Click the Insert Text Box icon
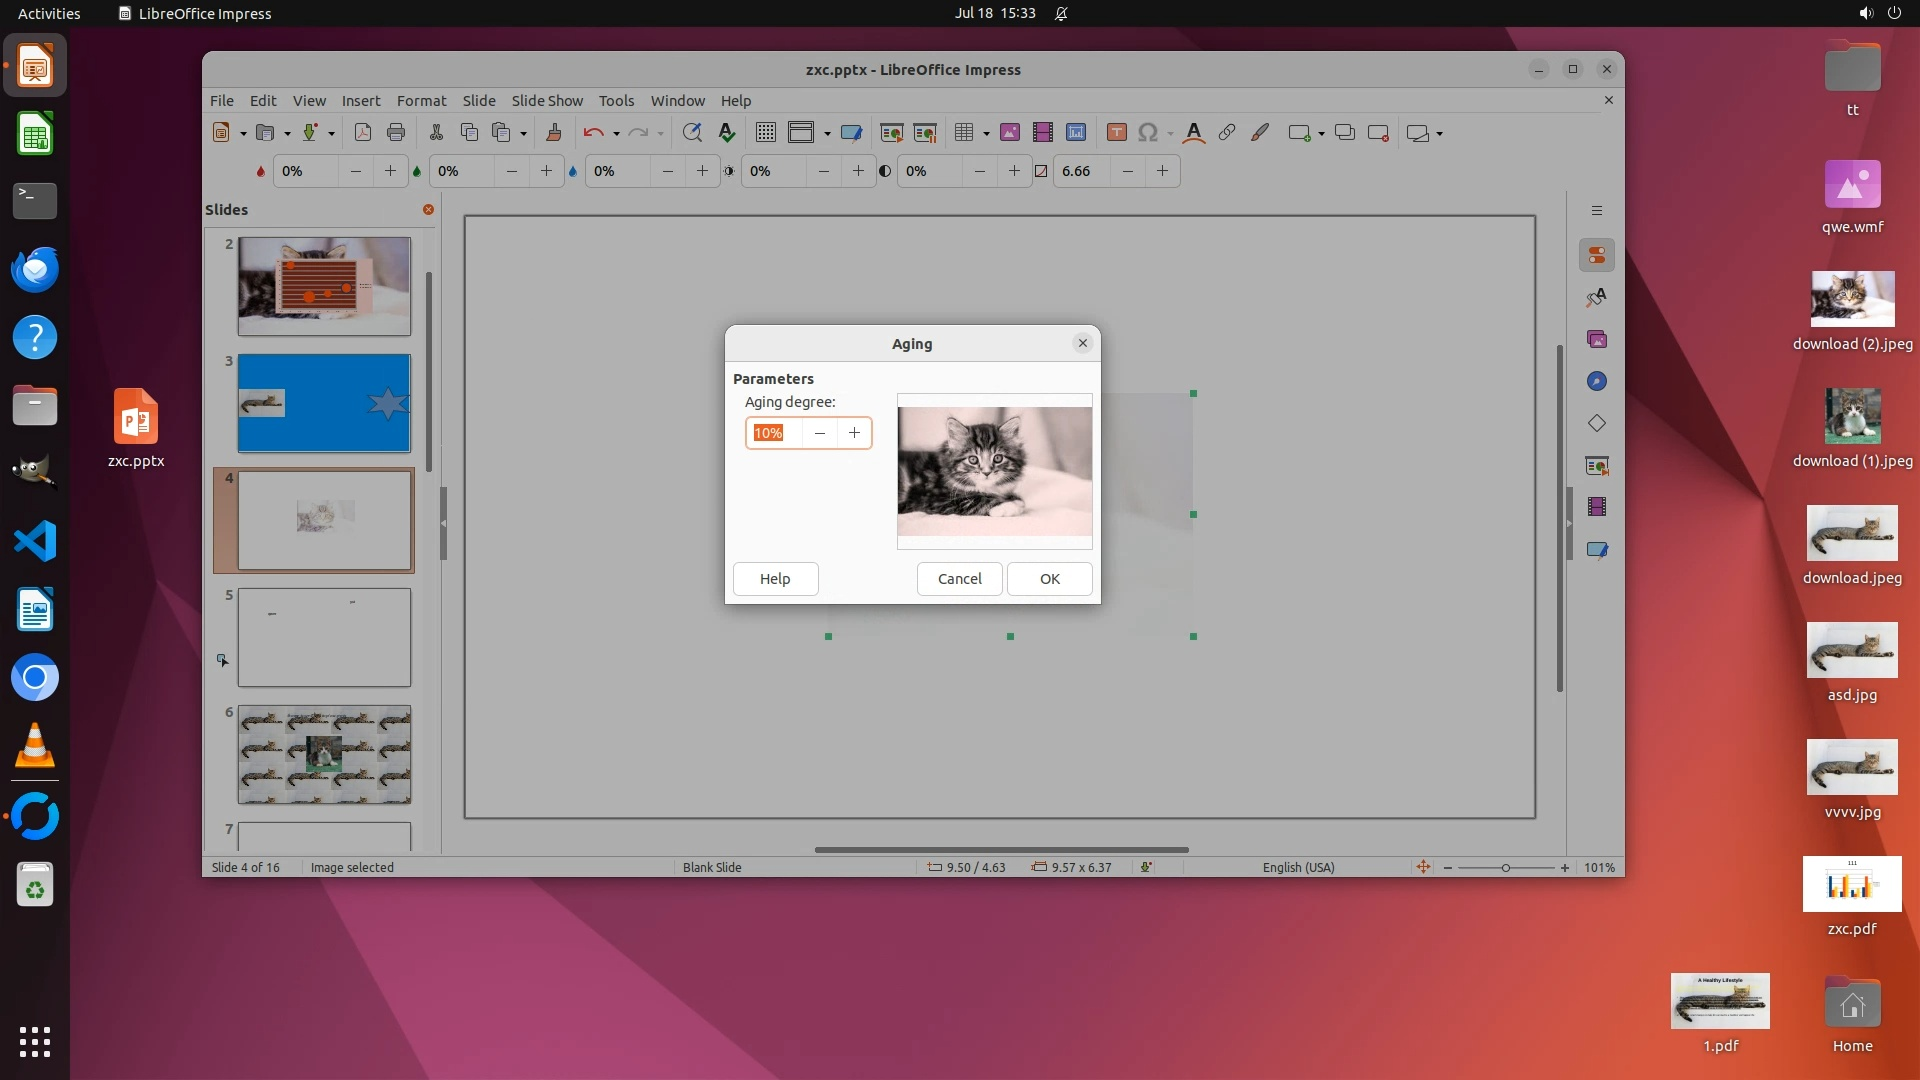The image size is (1920, 1080). tap(1117, 132)
